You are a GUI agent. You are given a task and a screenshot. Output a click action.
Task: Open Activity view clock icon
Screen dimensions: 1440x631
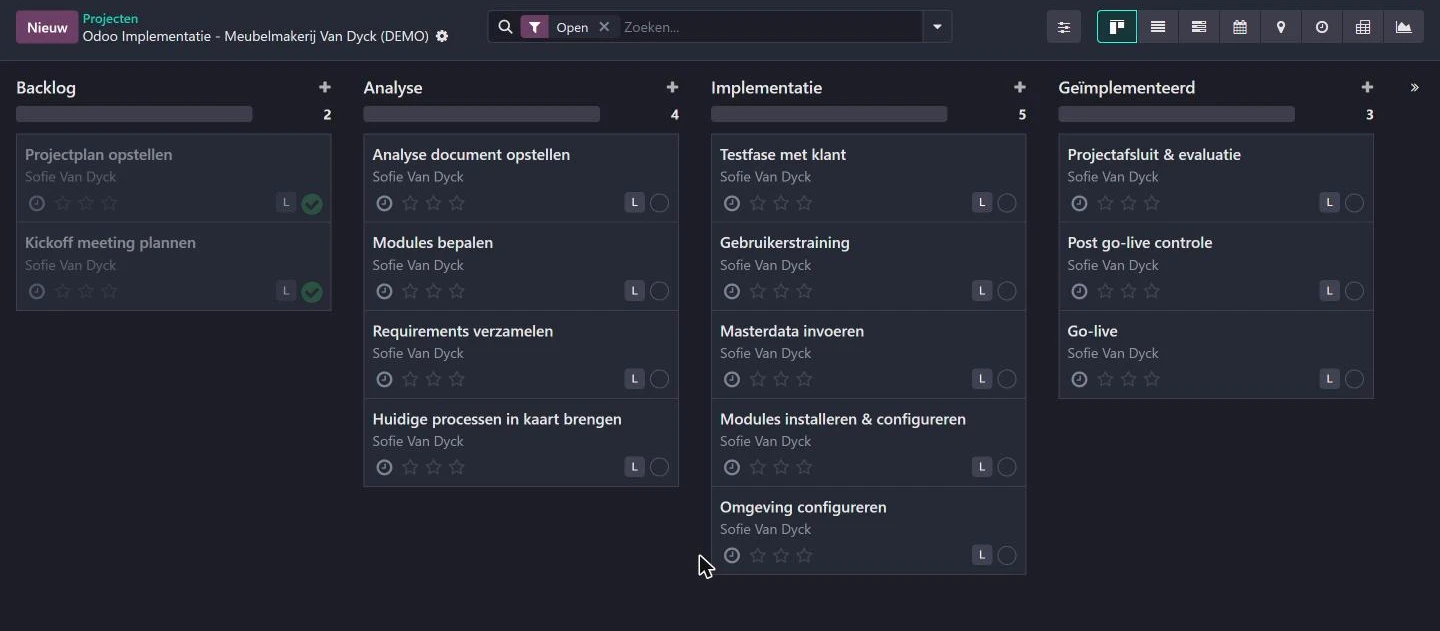(1322, 27)
